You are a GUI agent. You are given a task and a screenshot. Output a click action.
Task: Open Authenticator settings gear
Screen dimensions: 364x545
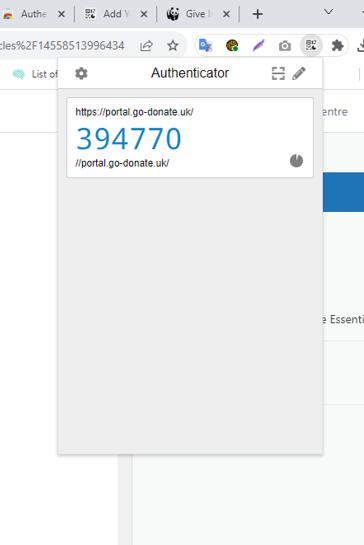81,73
